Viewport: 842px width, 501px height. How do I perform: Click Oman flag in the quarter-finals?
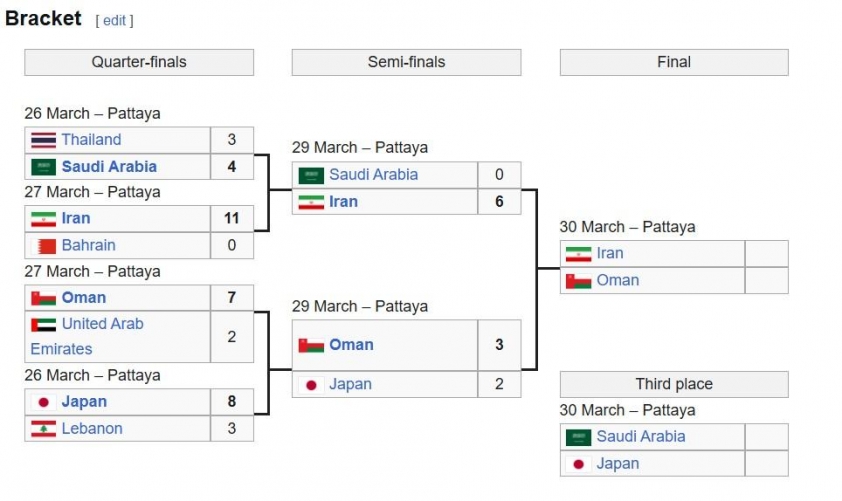[x=43, y=297]
